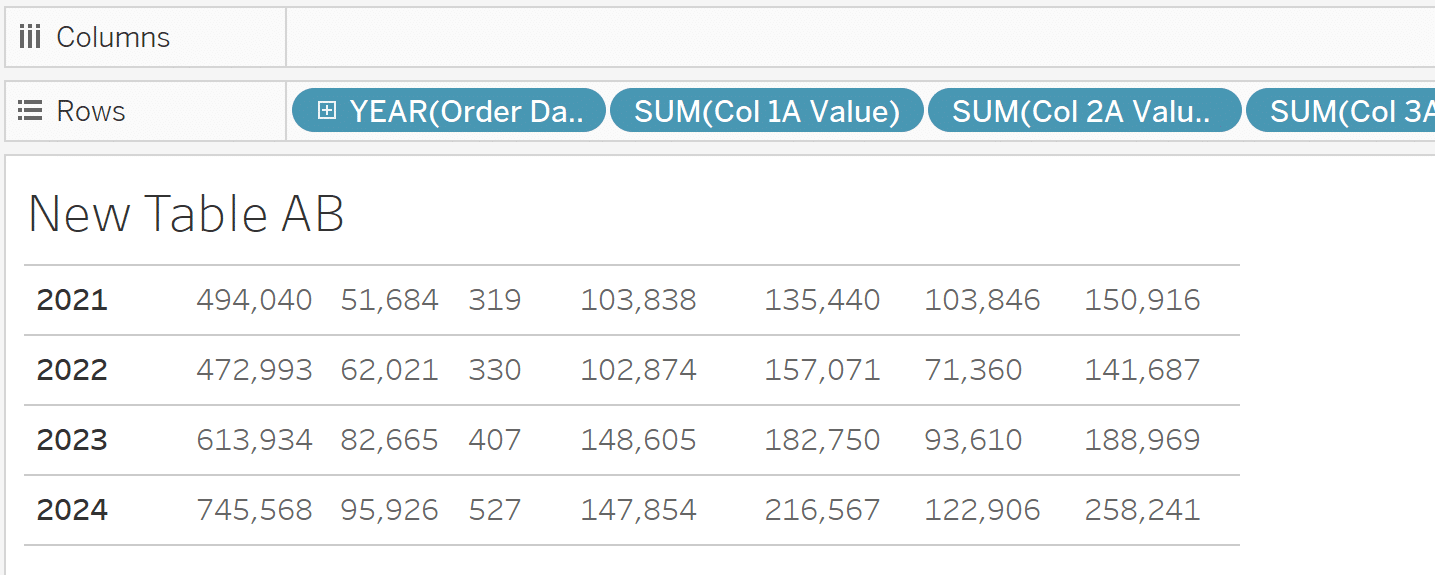The image size is (1435, 575).
Task: Click the 71,360 value in 2022
Action: [x=973, y=370]
